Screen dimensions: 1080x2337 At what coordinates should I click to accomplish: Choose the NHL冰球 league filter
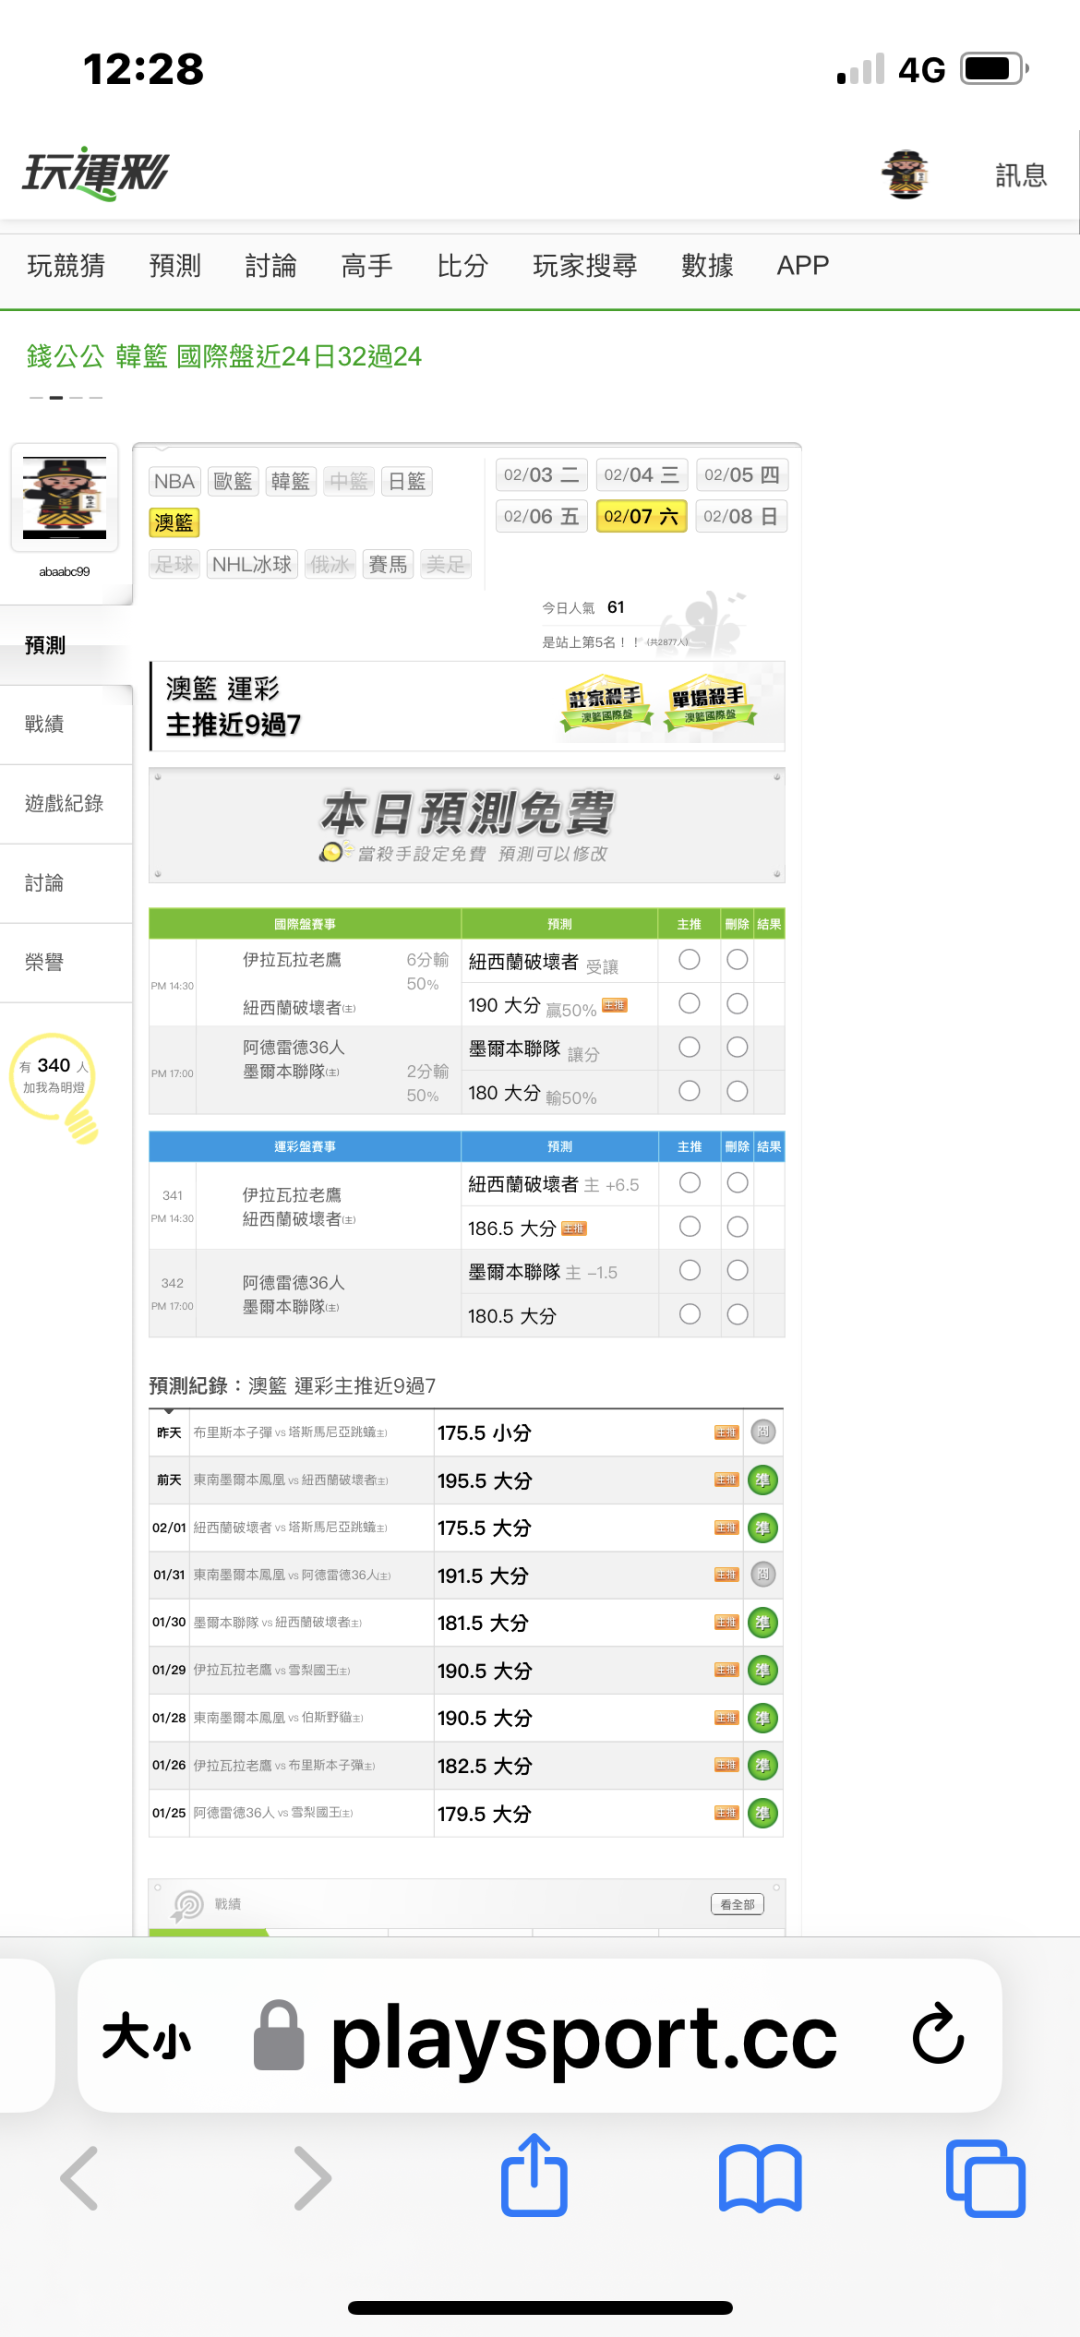251,564
